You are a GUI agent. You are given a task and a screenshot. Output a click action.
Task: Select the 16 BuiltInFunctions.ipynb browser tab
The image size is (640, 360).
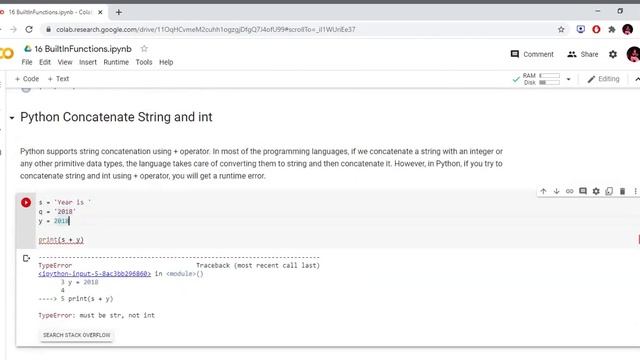click(51, 12)
